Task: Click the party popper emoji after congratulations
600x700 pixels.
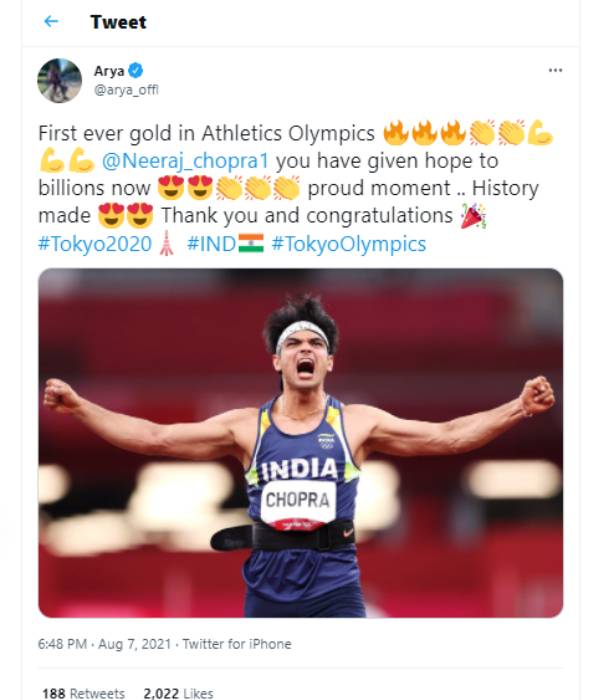Action: click(473, 216)
